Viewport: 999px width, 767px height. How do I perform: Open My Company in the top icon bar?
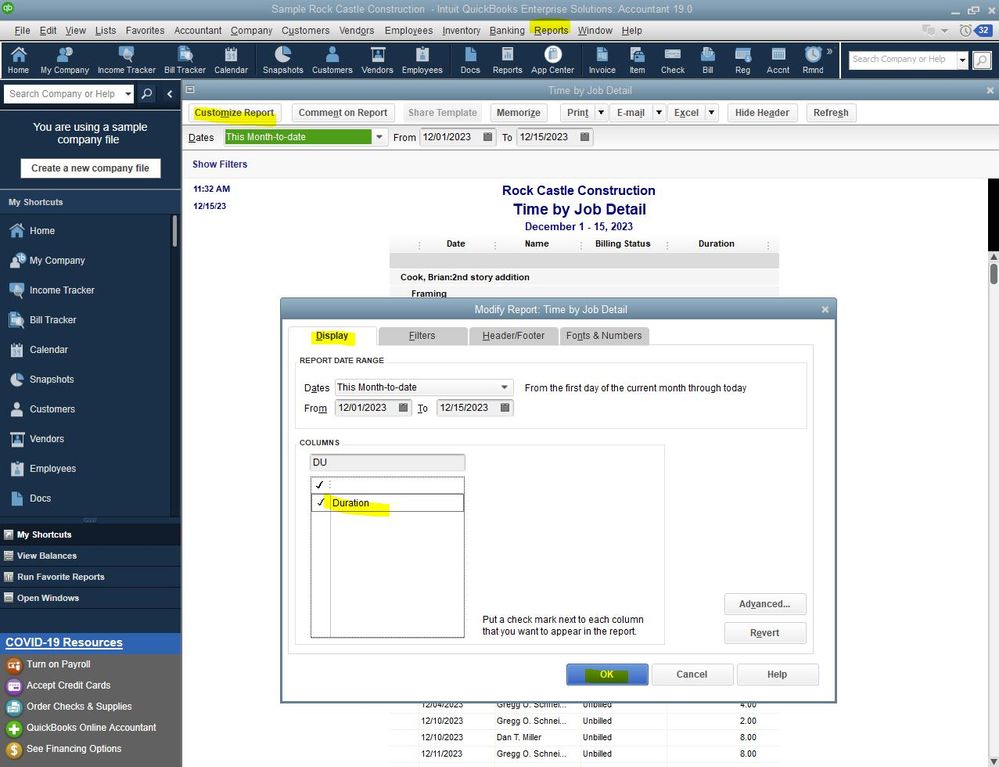click(x=64, y=61)
